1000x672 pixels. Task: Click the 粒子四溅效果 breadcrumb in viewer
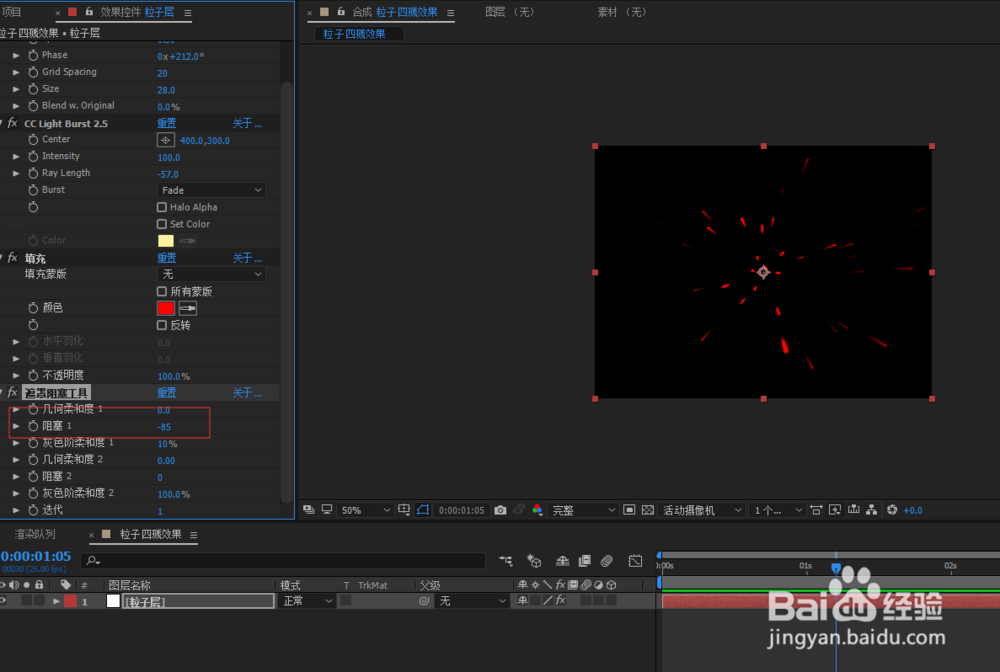(354, 34)
